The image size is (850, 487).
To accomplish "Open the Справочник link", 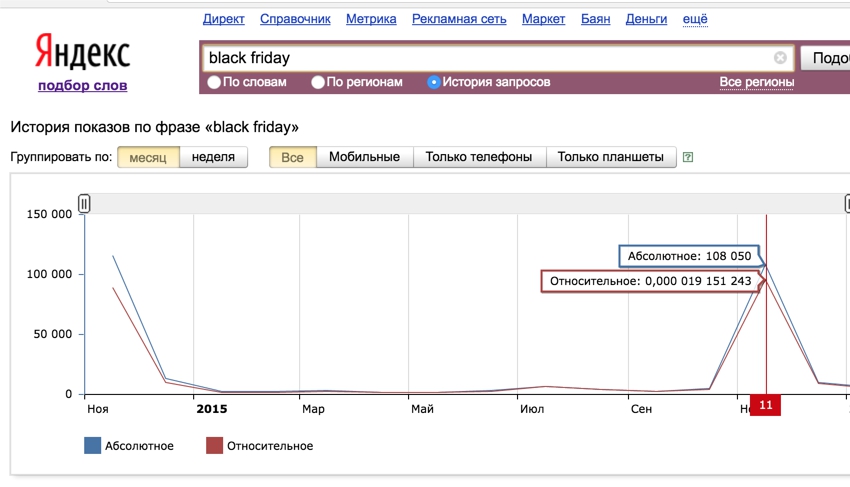I will pyautogui.click(x=295, y=19).
